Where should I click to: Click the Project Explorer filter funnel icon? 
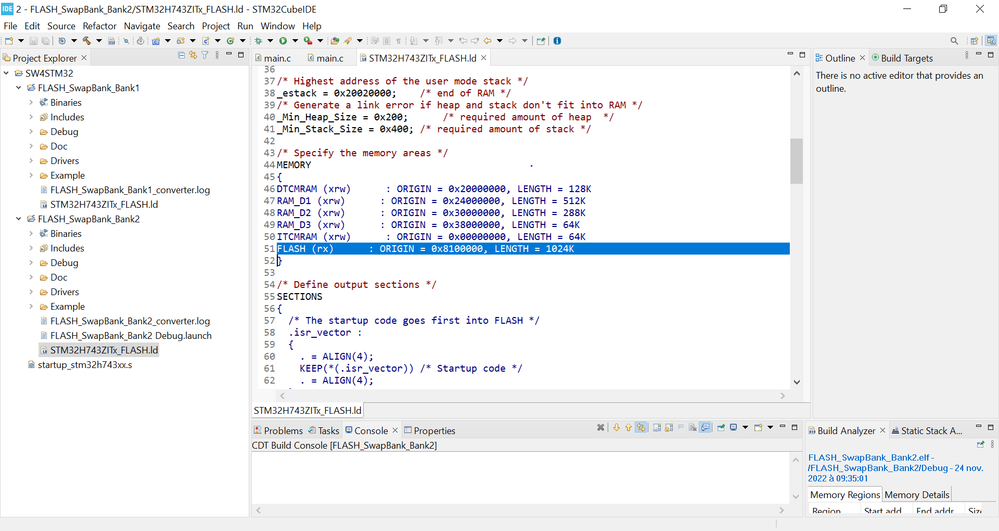(x=205, y=55)
